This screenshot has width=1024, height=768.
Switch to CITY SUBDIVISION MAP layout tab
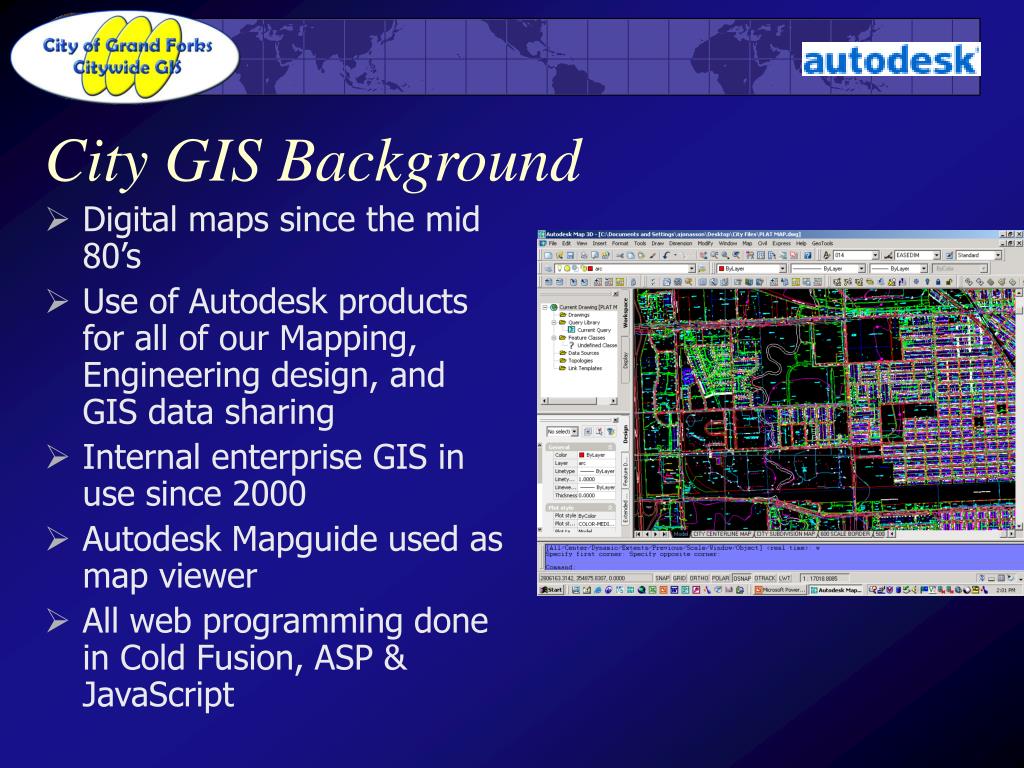(786, 534)
